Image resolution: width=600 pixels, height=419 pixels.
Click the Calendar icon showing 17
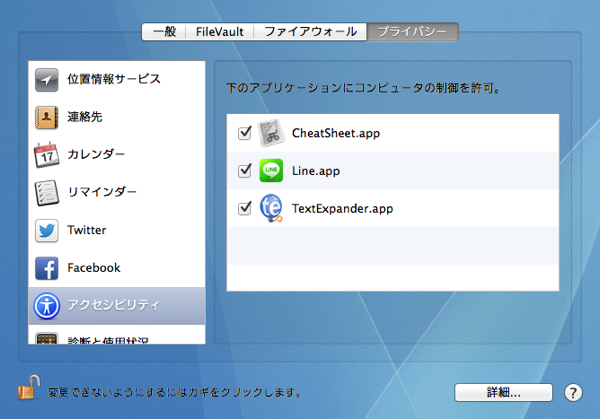(x=46, y=155)
